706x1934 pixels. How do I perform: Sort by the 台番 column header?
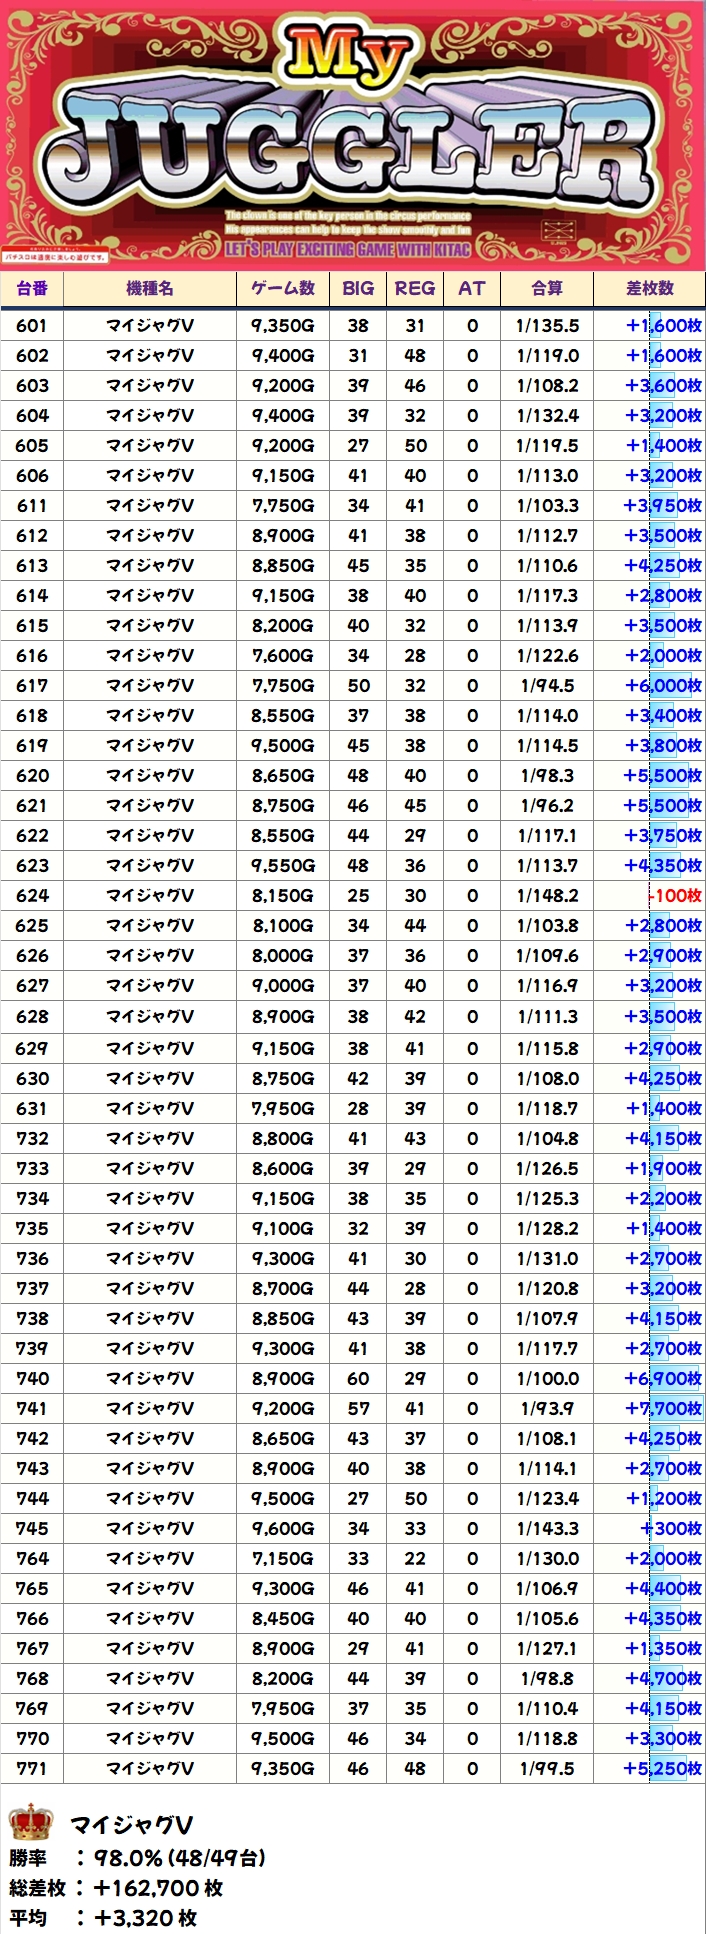point(32,288)
